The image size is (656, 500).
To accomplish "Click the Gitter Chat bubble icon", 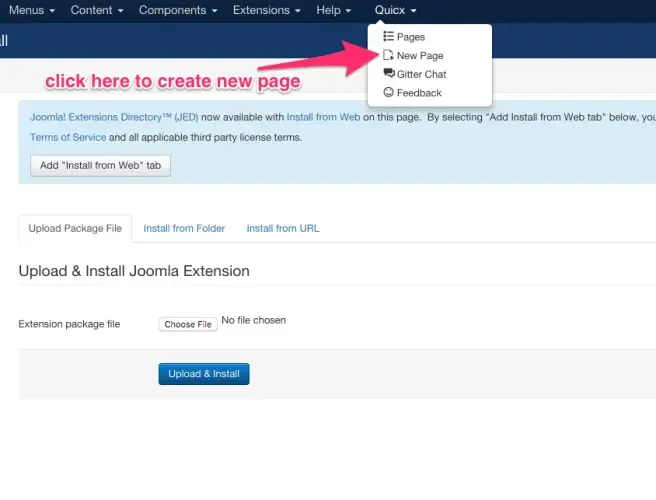I will (x=389, y=74).
